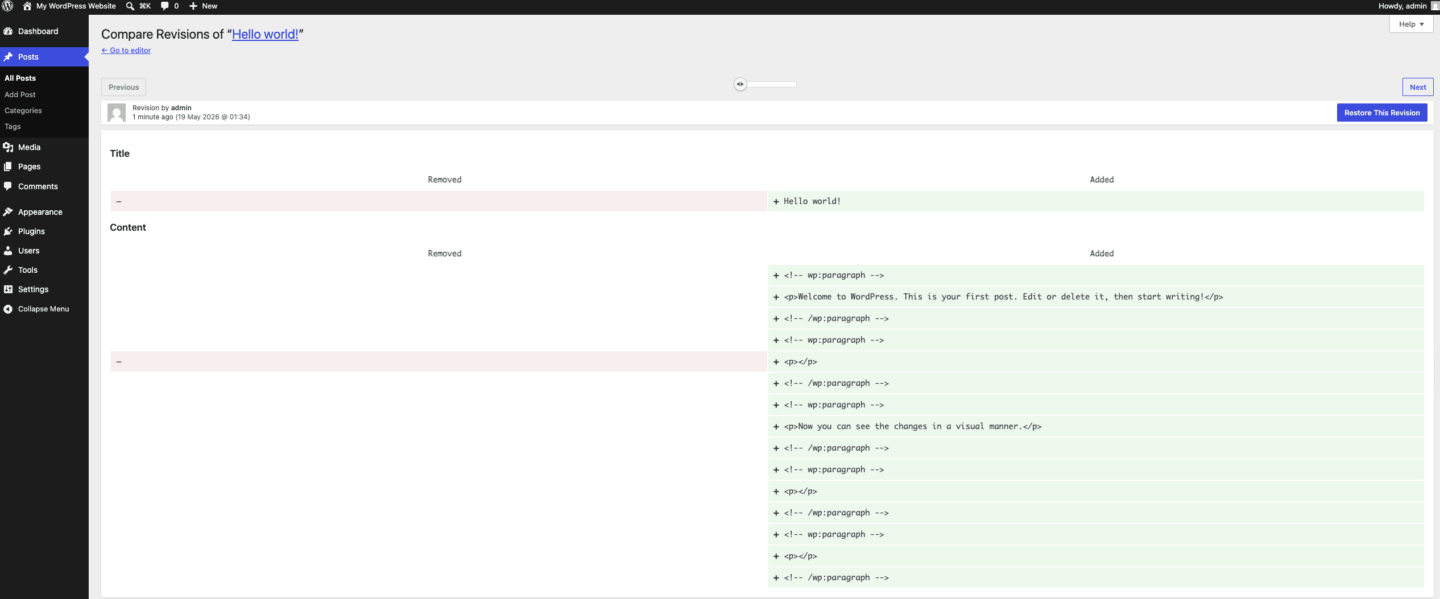Open the Howdy, admin account menu
Viewport: 1440px width, 599px height.
point(1409,6)
